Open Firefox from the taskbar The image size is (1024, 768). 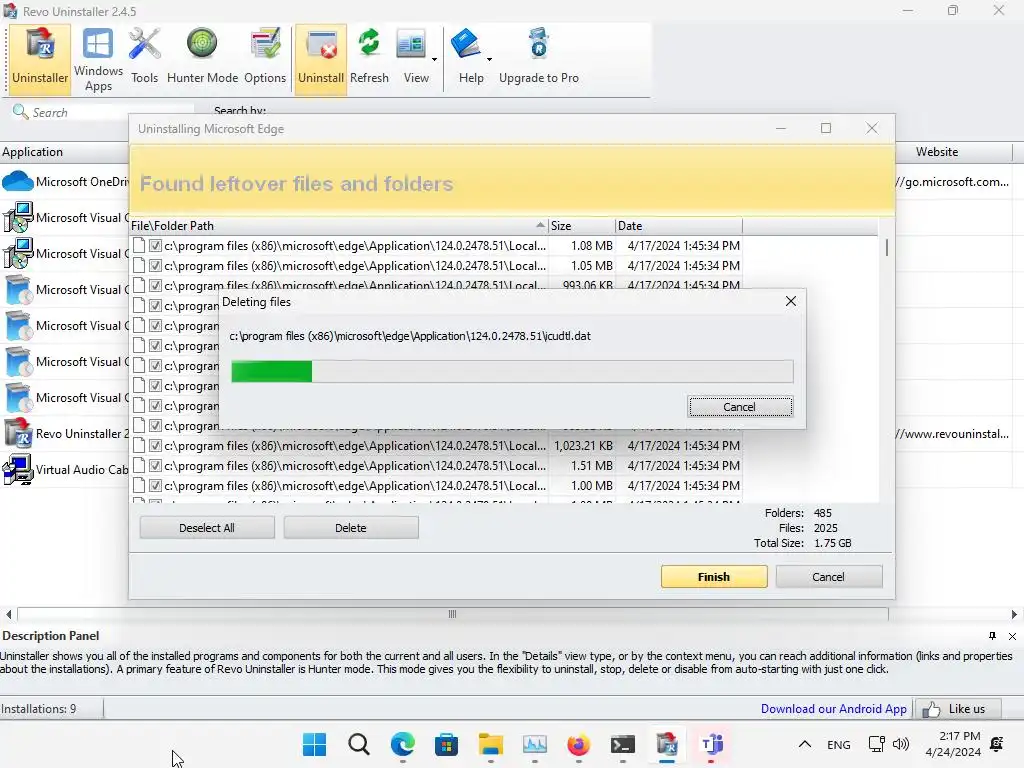[579, 744]
